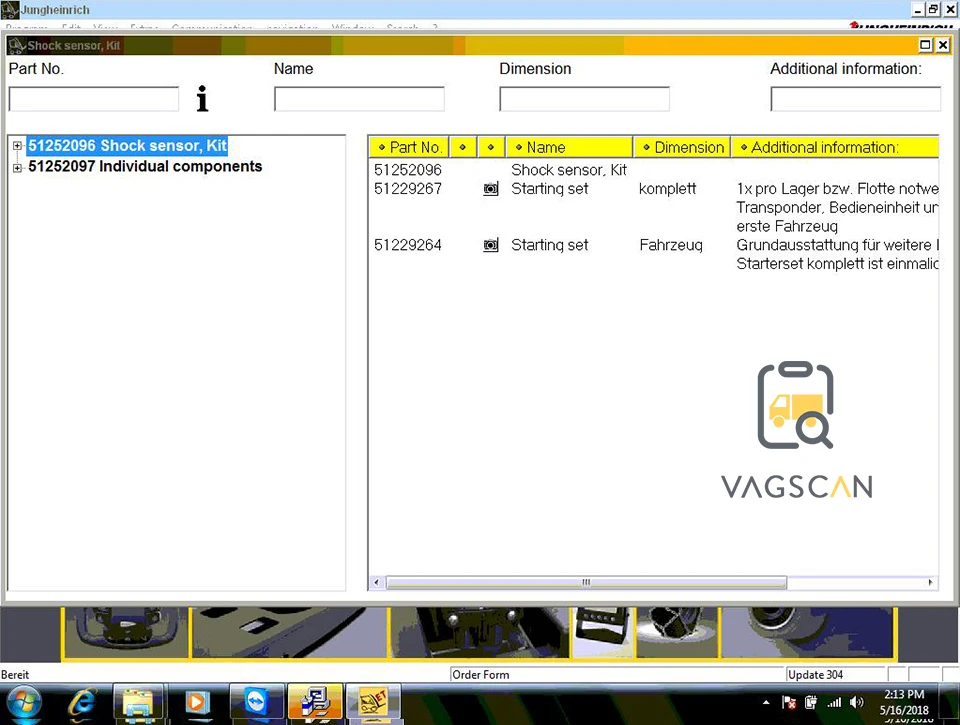Open Windows Explorer folder from the taskbar
The image size is (960, 725).
click(138, 703)
